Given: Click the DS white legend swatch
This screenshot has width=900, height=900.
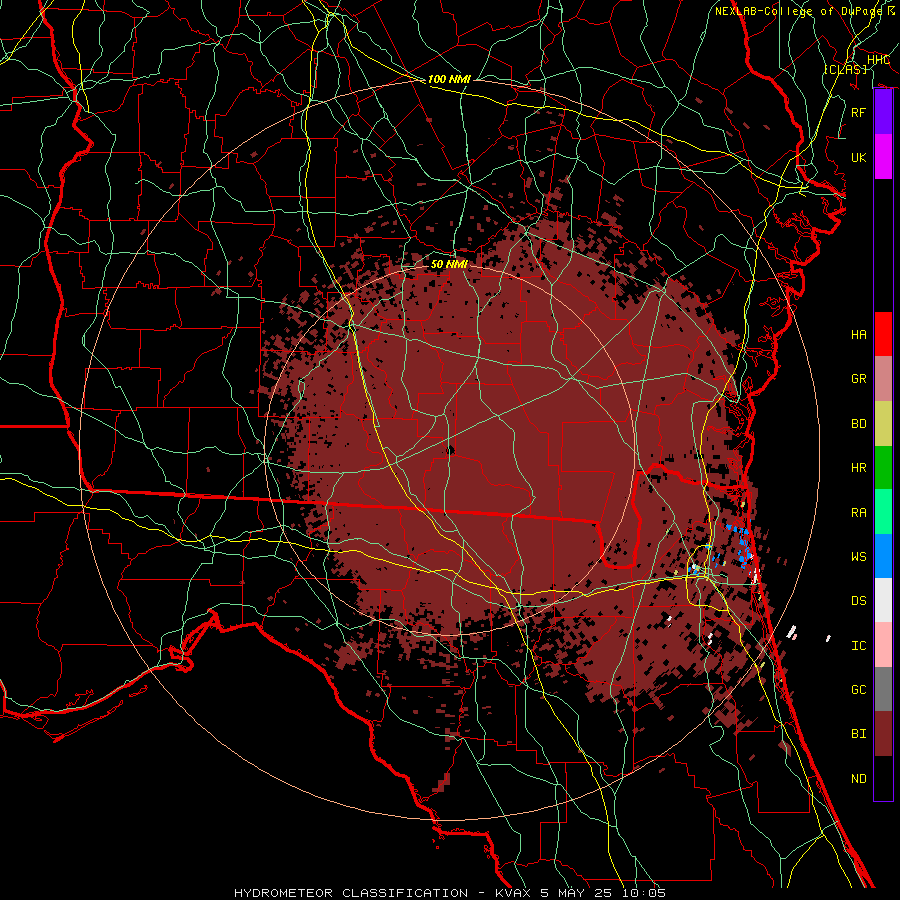Looking at the screenshot, I should 883,600.
